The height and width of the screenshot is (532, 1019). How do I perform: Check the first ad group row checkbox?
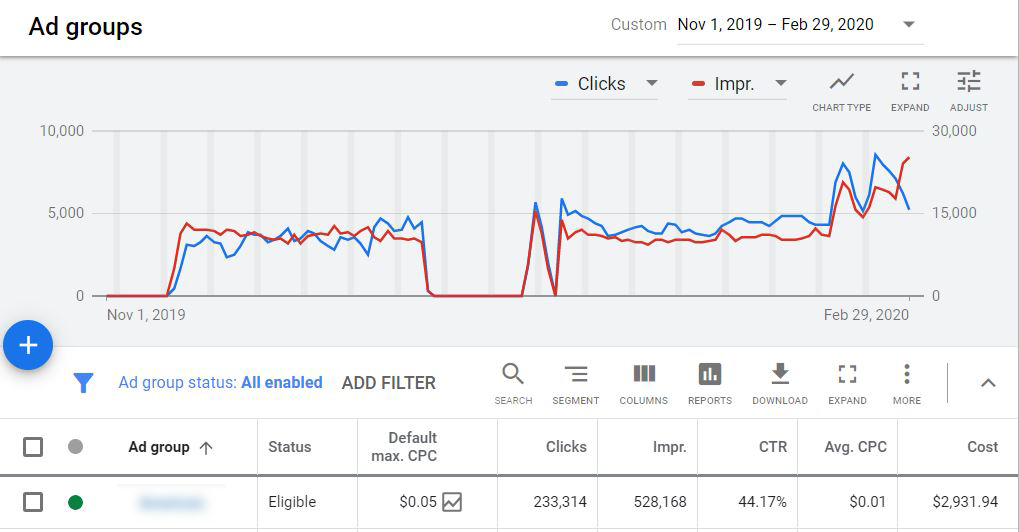click(33, 502)
